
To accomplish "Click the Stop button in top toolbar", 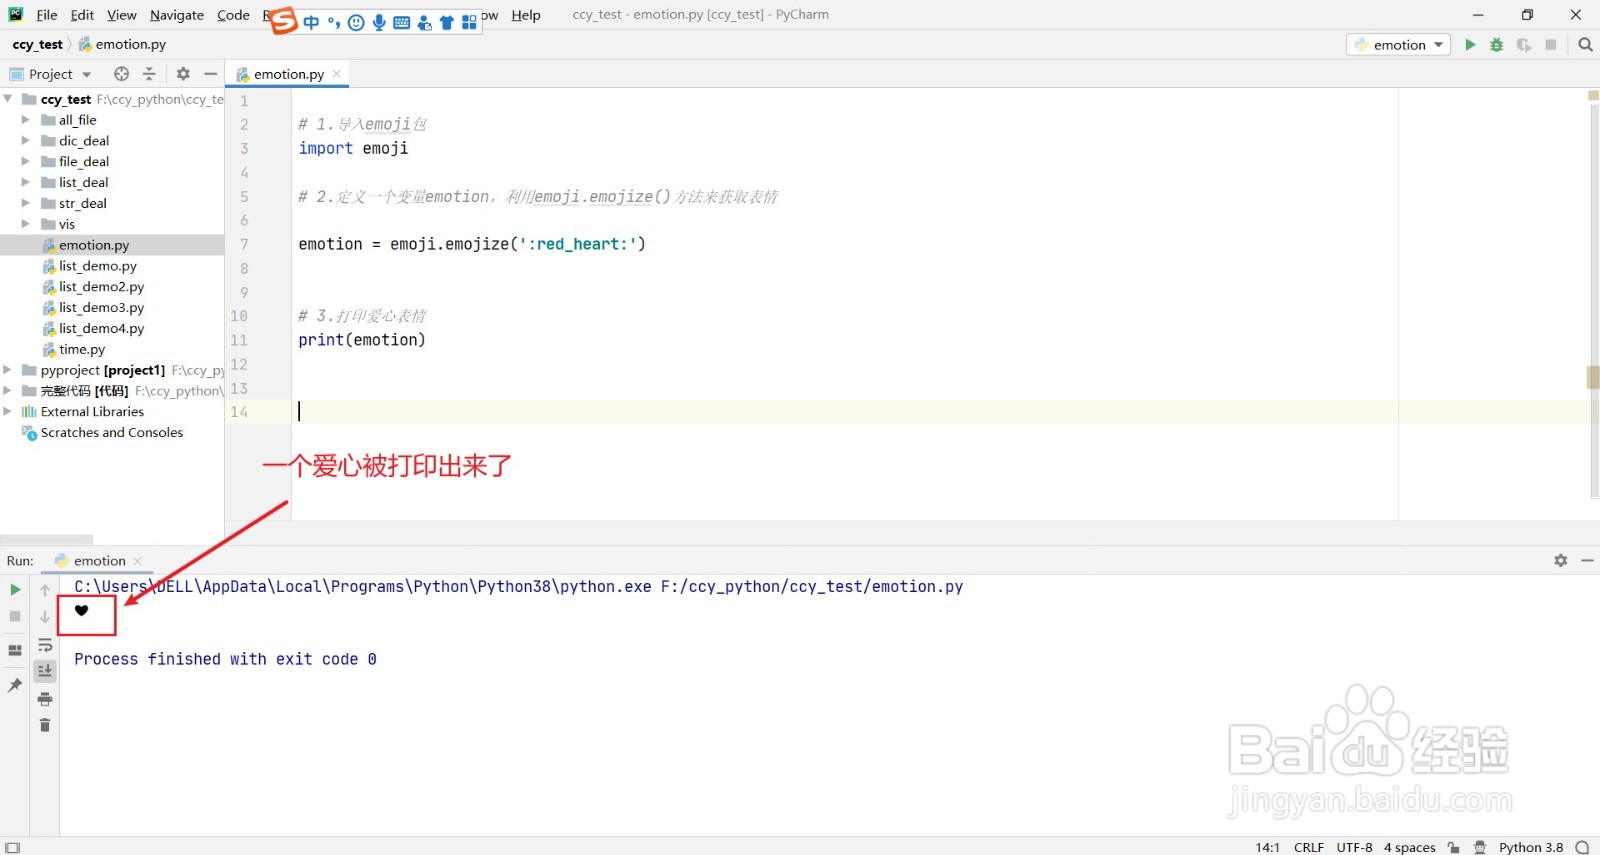I will tap(1551, 45).
